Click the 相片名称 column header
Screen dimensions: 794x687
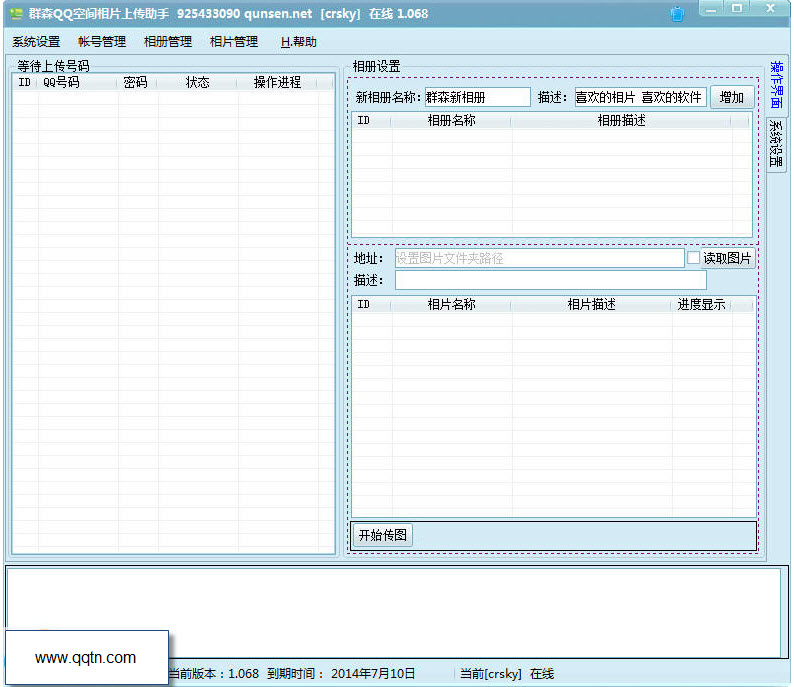click(x=451, y=304)
